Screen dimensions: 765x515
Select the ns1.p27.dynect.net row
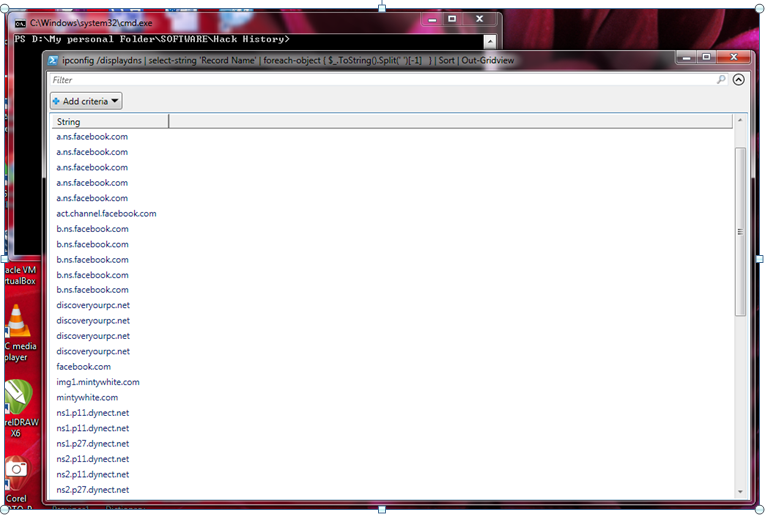[x=392, y=443]
